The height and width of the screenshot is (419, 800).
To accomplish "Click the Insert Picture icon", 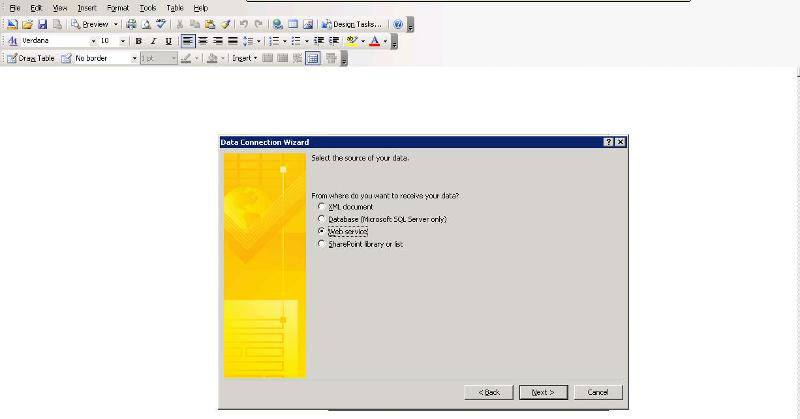I will pyautogui.click(x=308, y=24).
